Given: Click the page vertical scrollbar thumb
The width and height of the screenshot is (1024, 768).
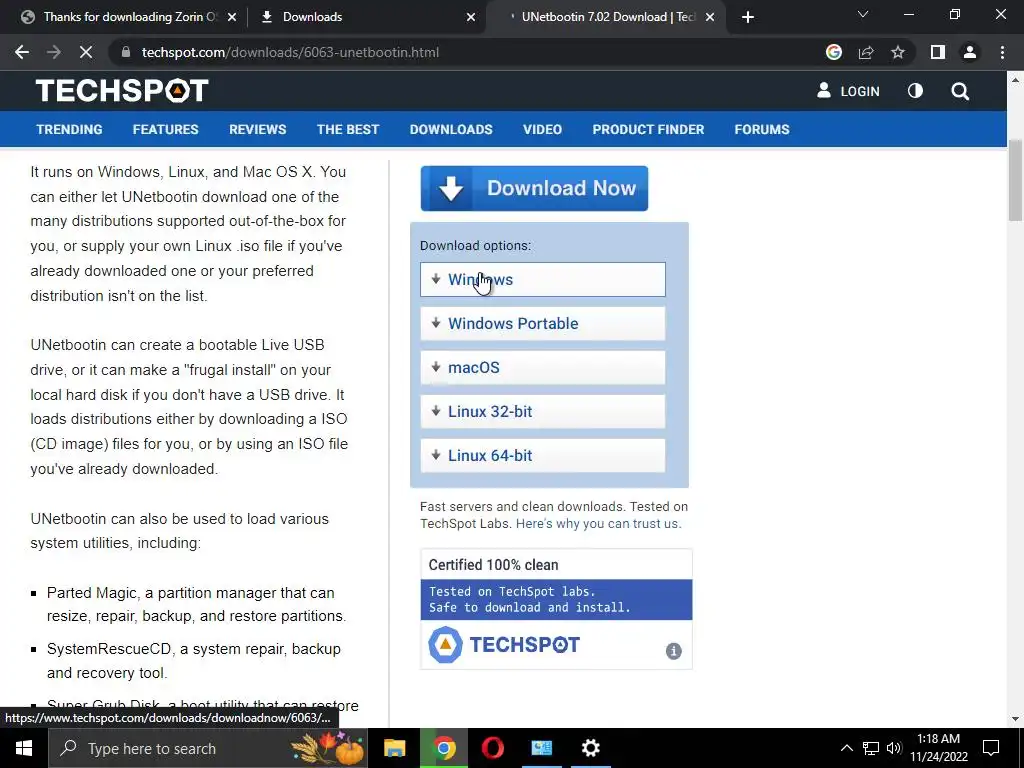Looking at the screenshot, I should 1015,181.
